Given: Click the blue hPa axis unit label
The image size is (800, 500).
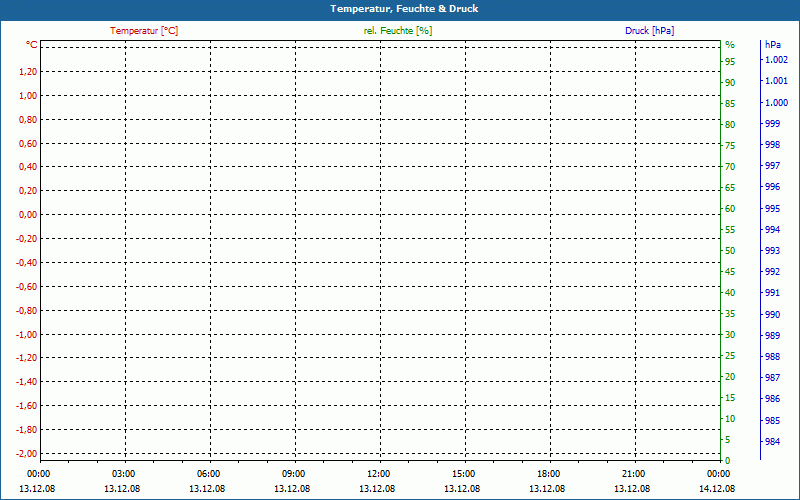Looking at the screenshot, I should click(773, 45).
